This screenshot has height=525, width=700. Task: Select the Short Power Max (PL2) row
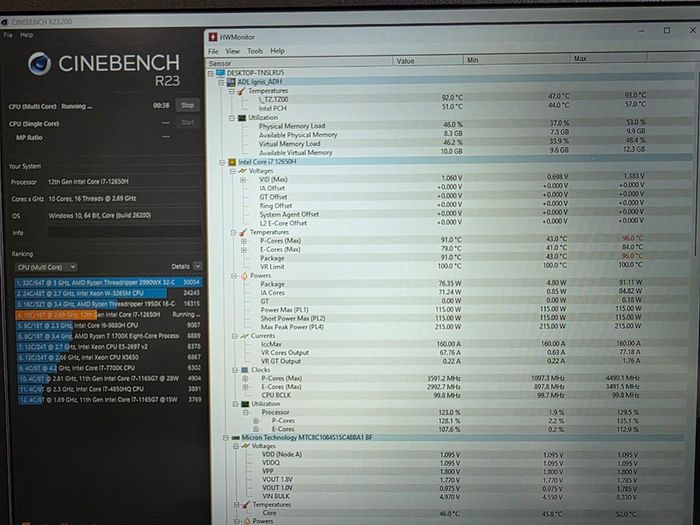coord(452,318)
